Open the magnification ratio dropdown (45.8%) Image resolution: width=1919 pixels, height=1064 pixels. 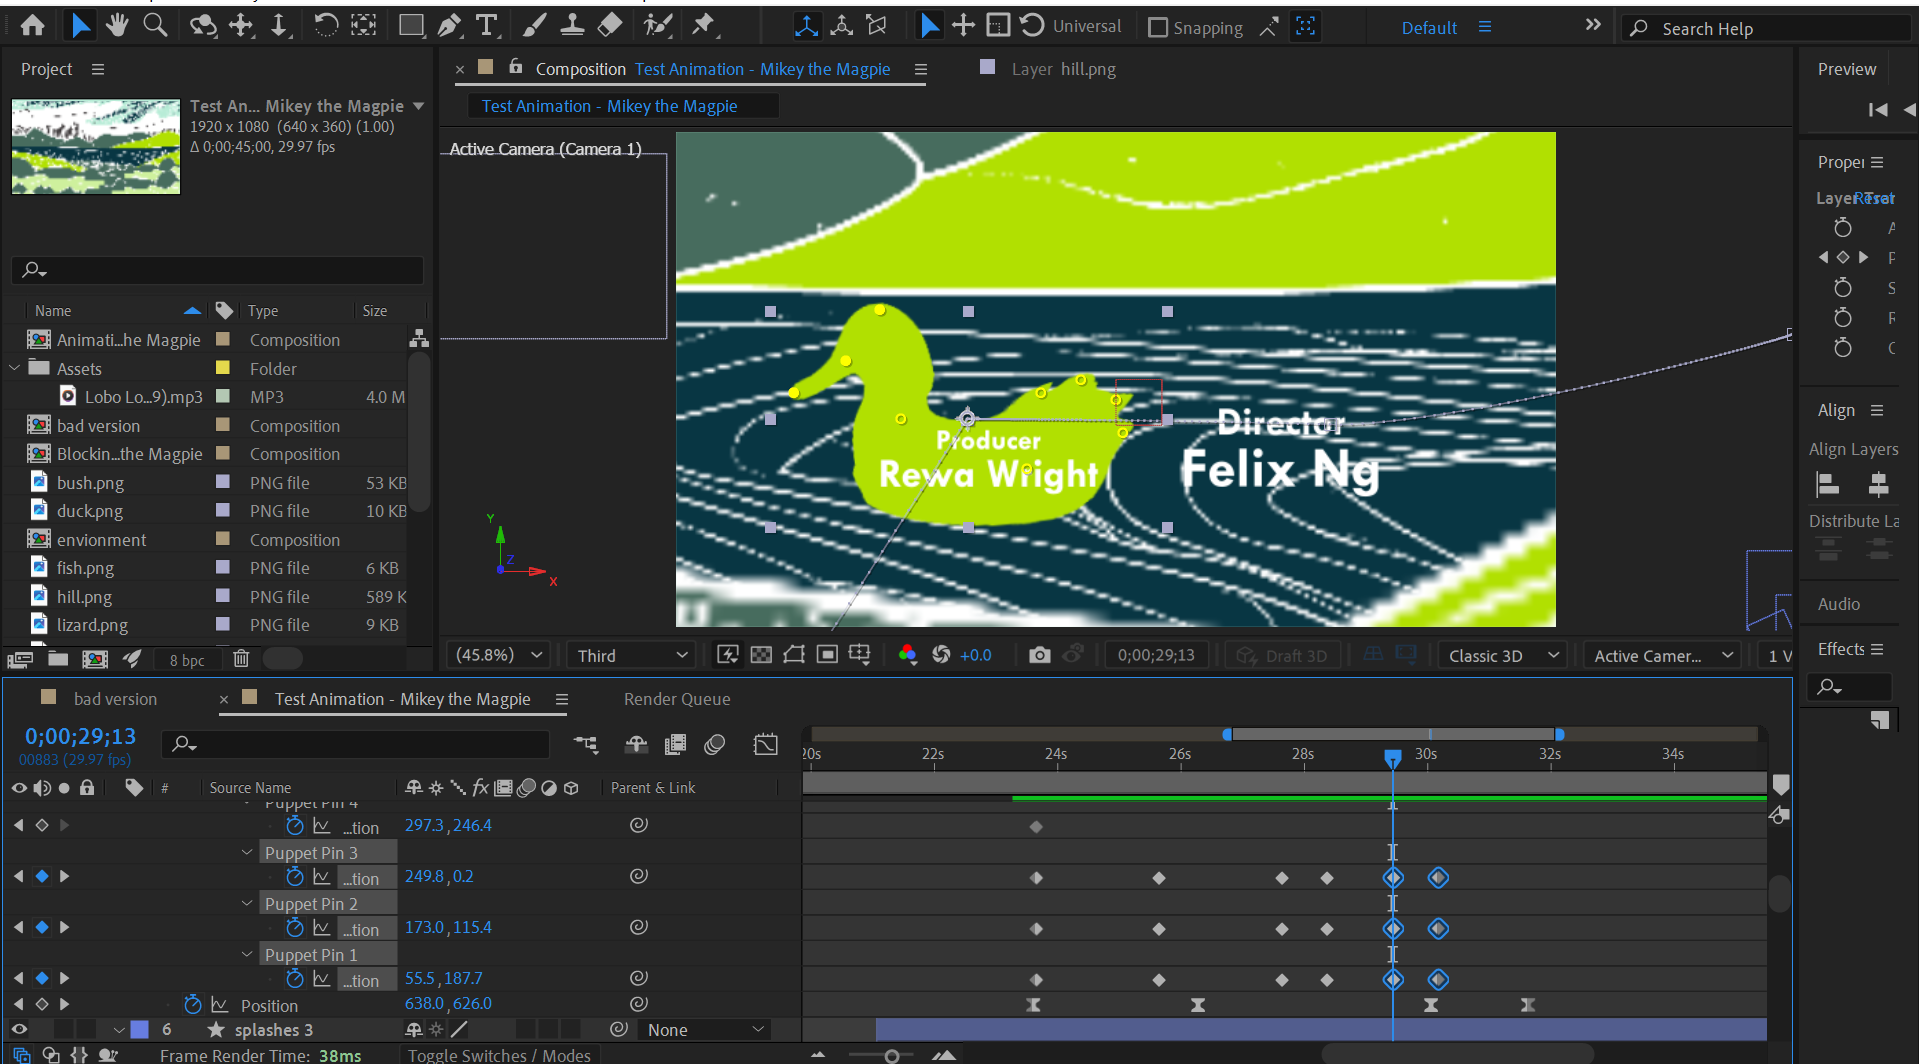499,655
